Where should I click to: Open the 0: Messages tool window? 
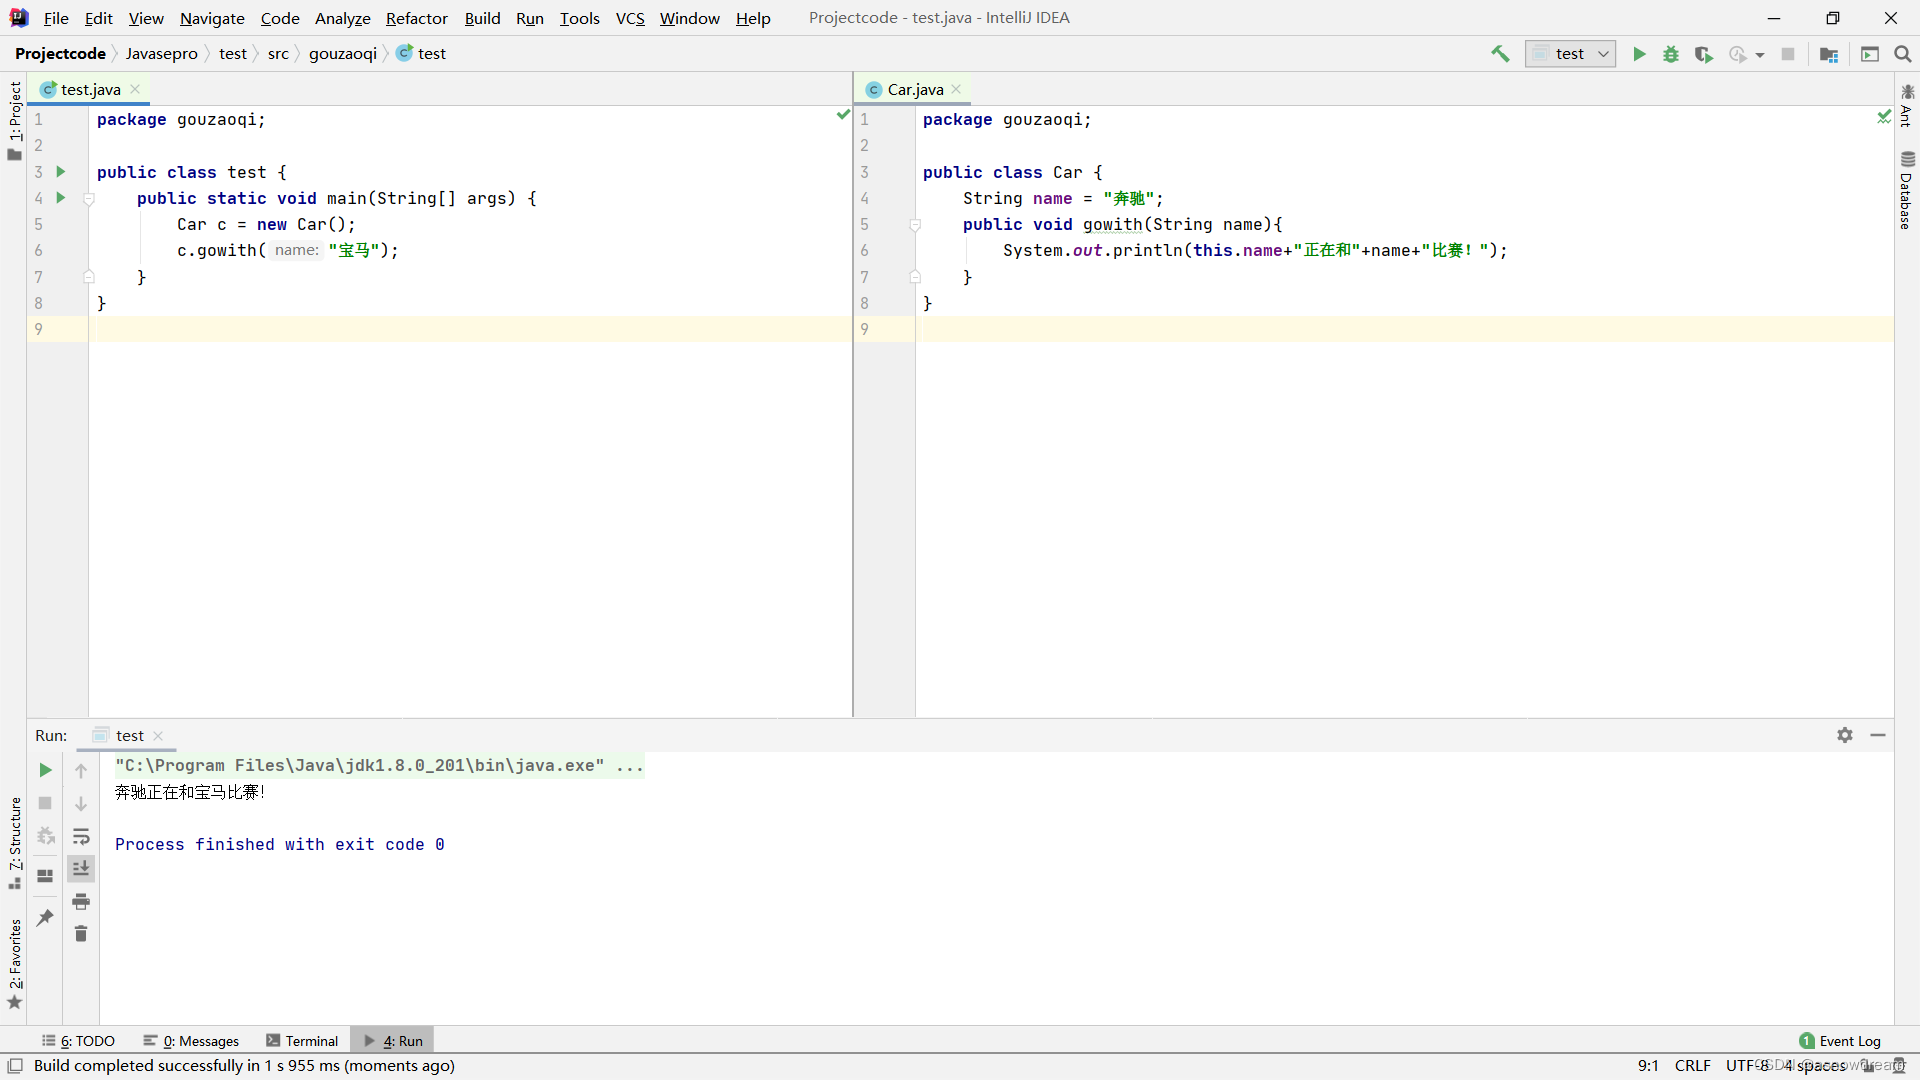point(191,1041)
